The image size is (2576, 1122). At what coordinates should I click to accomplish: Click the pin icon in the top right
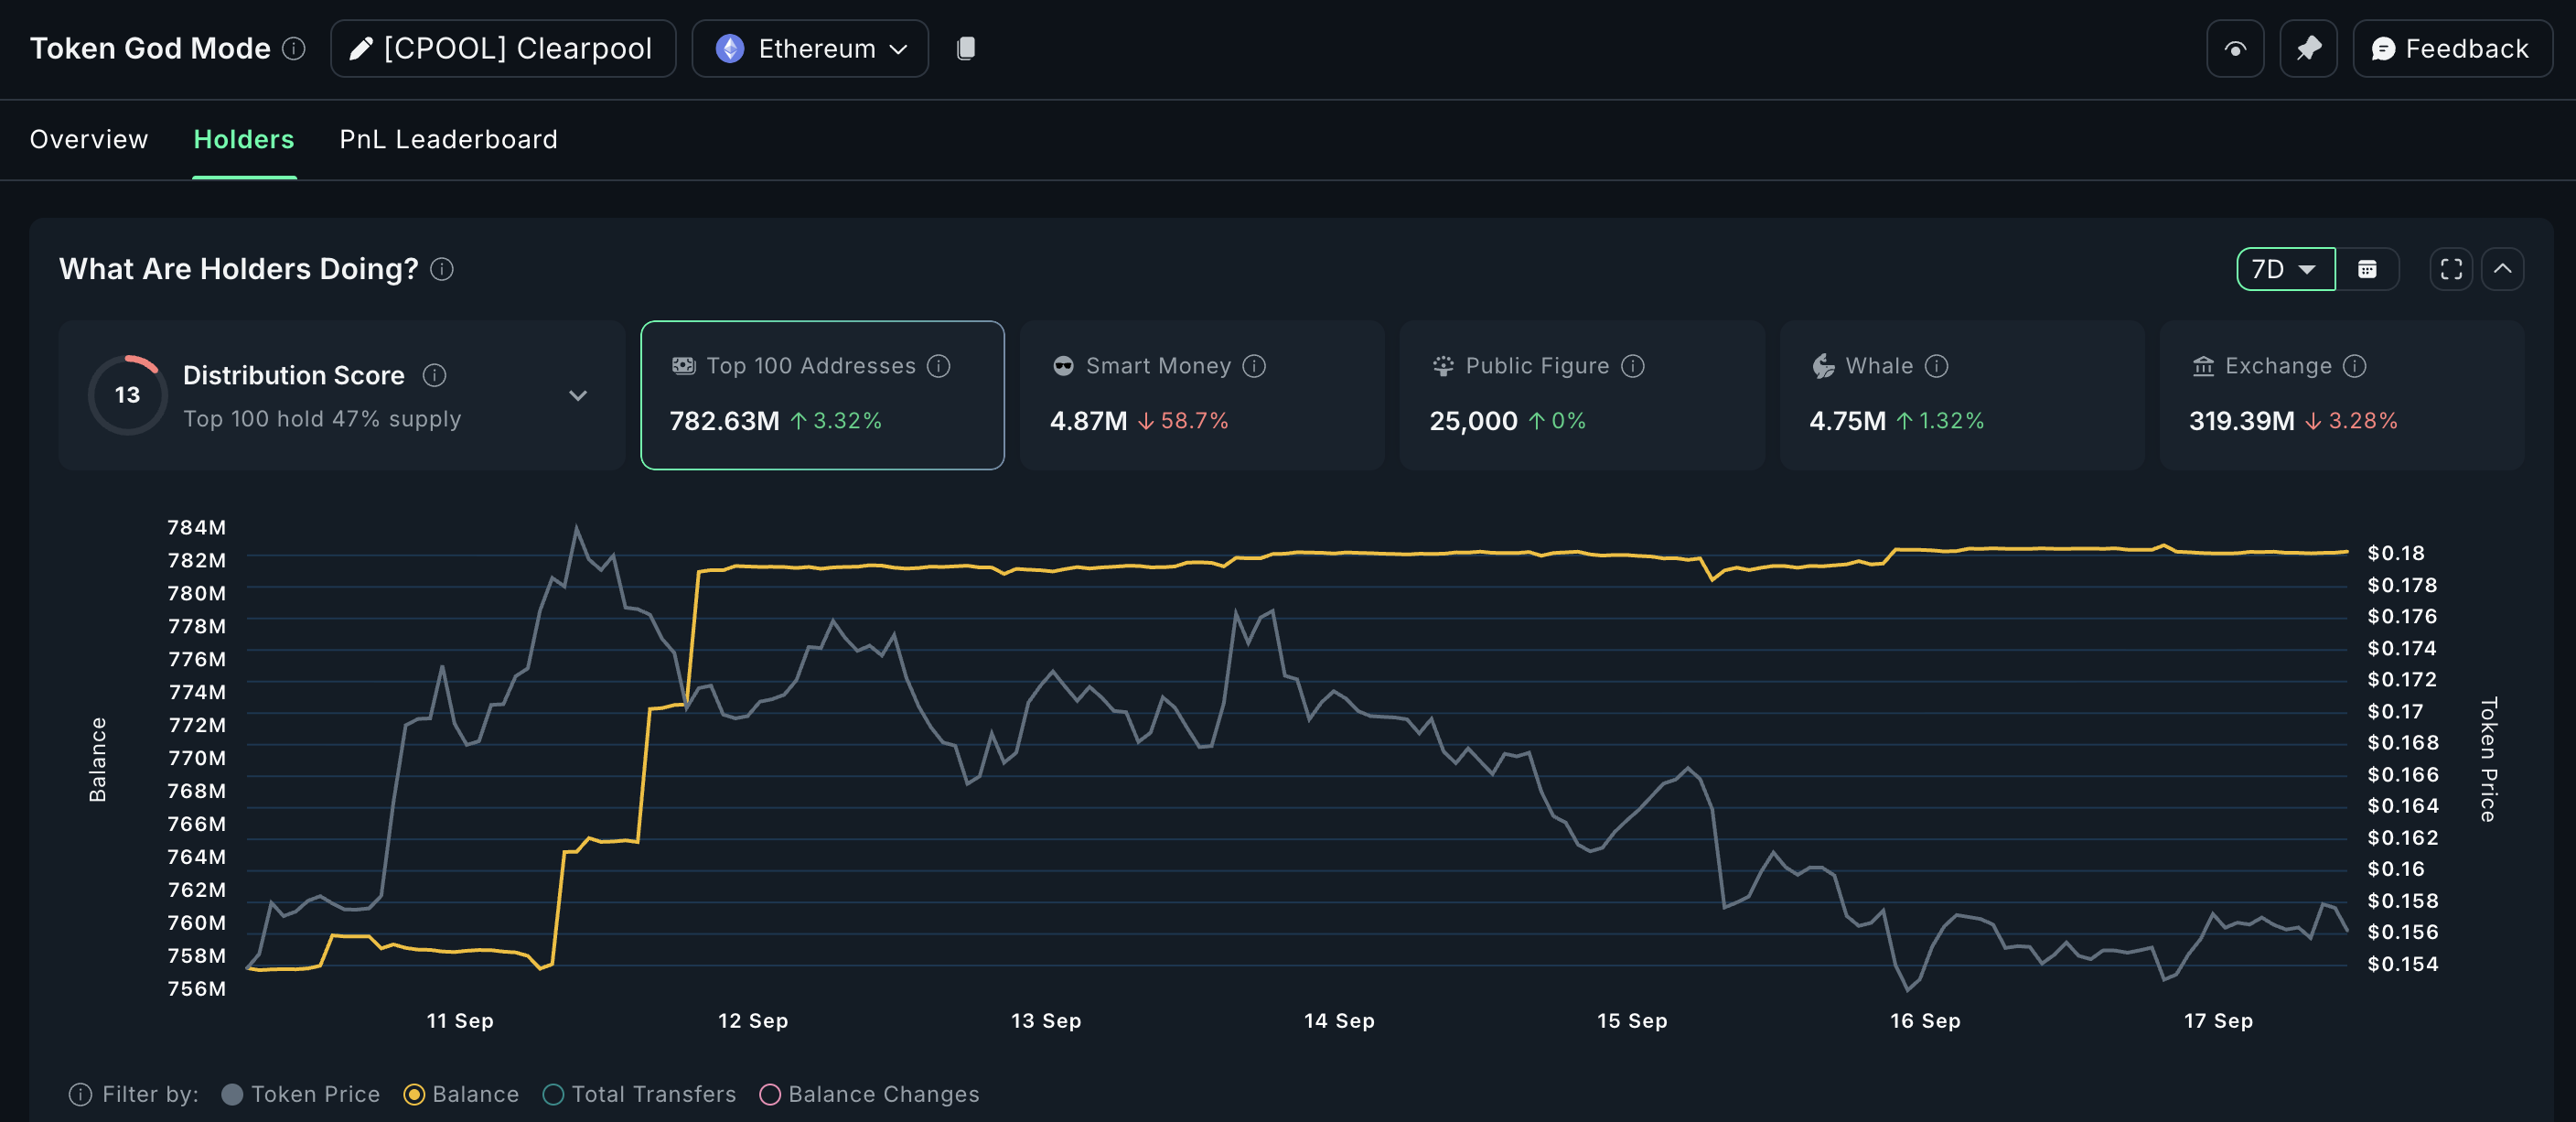coord(2309,48)
